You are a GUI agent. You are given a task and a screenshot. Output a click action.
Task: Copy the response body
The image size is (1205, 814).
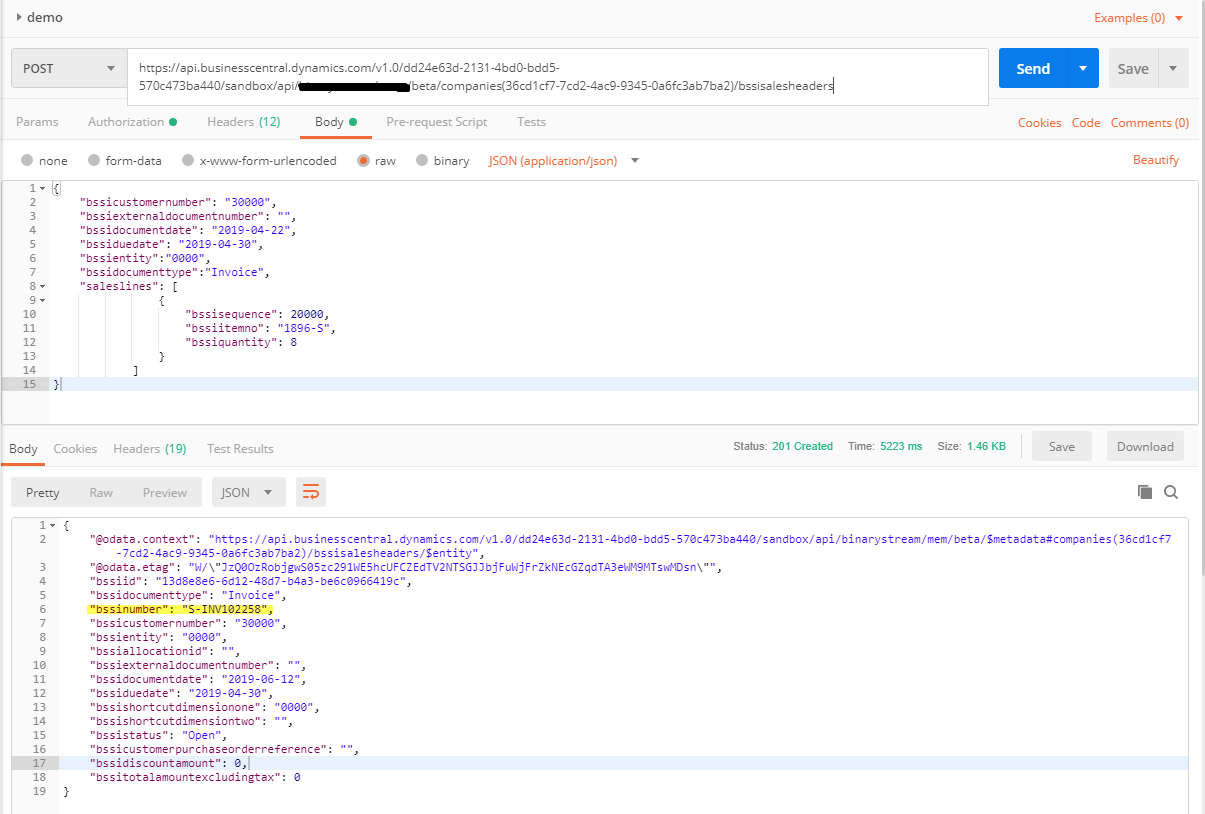(1143, 491)
